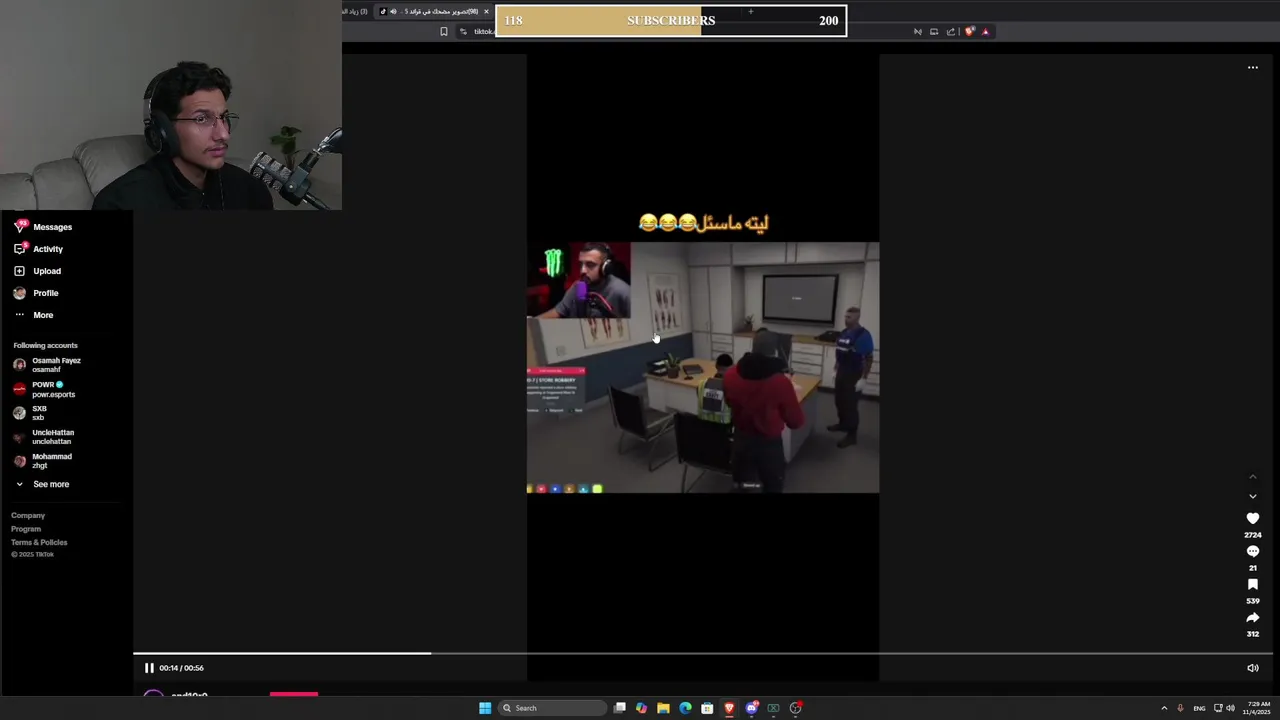Click the TikTok video frame
This screenshot has height=720, width=1280.
[703, 367]
